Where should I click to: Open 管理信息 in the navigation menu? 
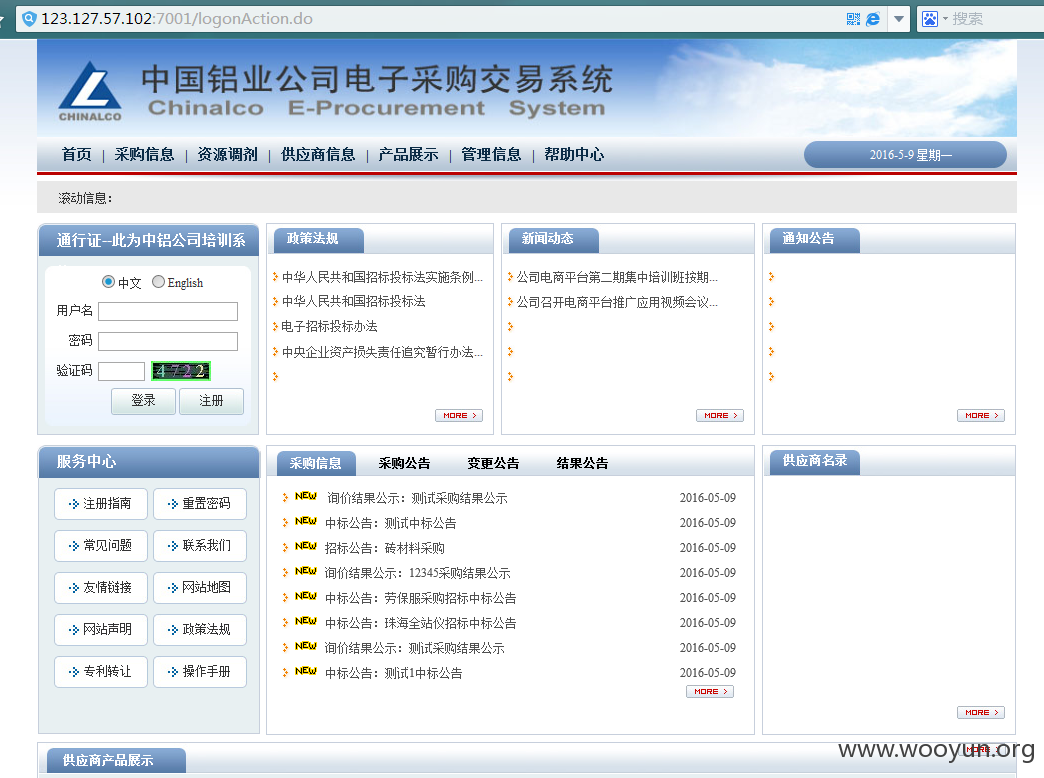click(491, 155)
